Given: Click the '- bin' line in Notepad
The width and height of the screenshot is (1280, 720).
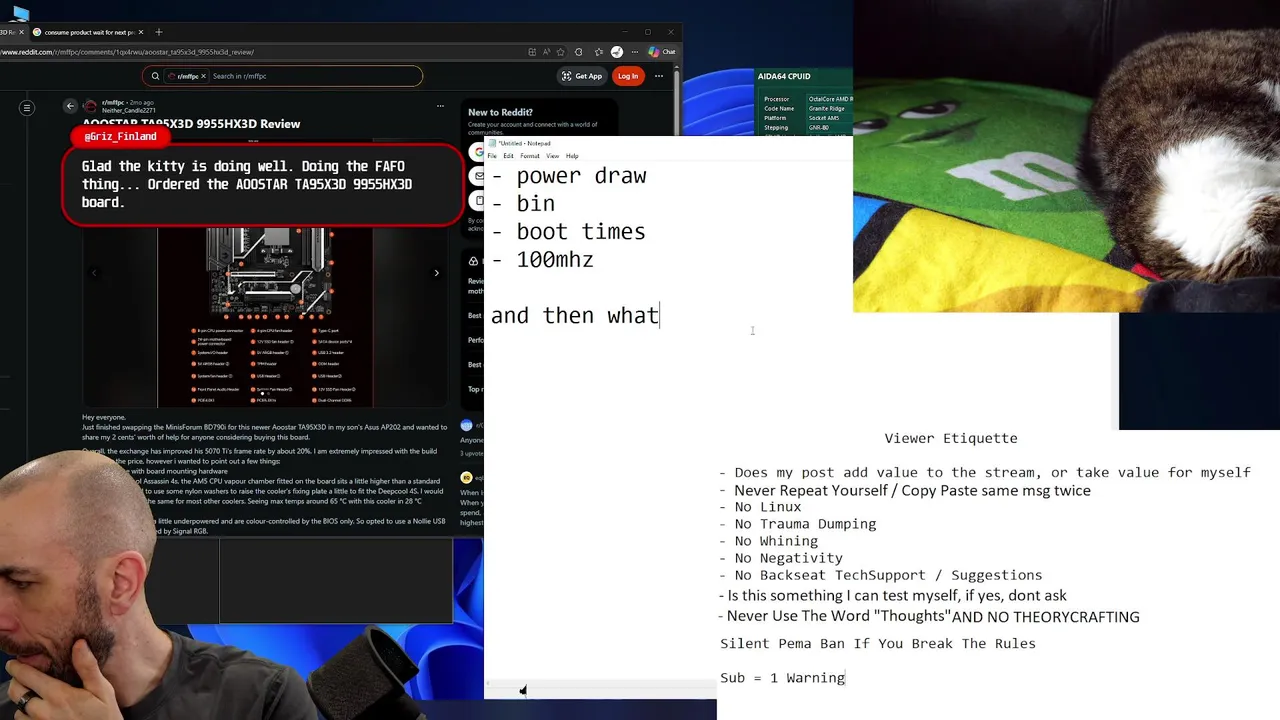Looking at the screenshot, I should click(x=522, y=204).
